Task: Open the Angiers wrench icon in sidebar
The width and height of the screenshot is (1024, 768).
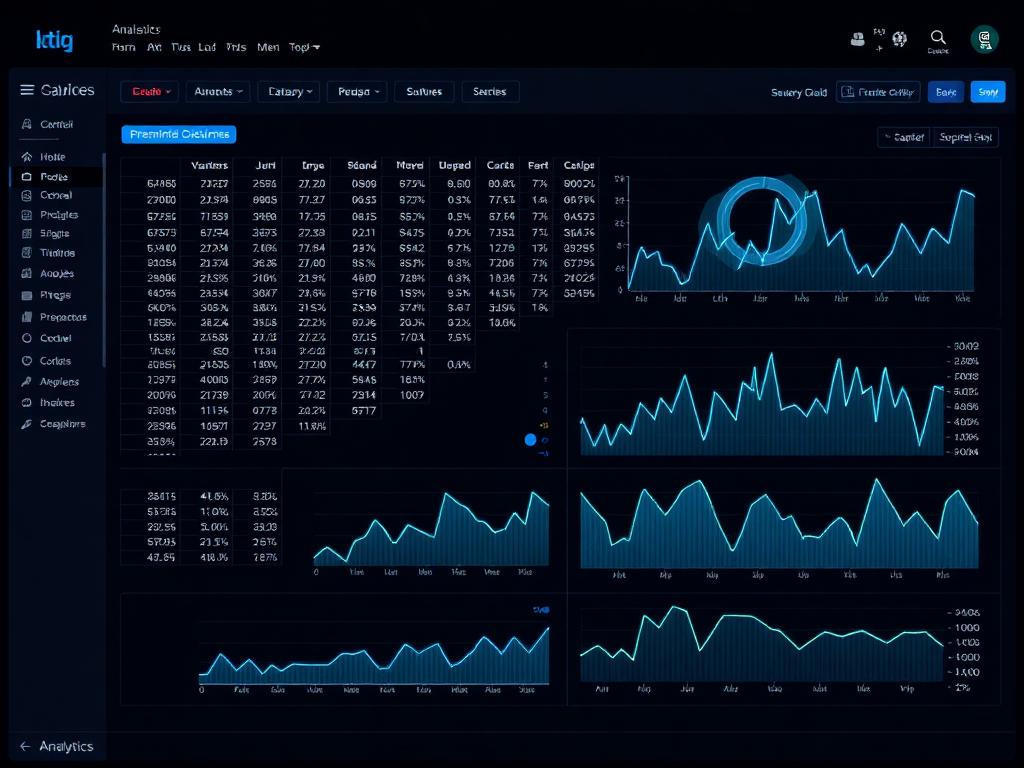Action: [x=27, y=381]
